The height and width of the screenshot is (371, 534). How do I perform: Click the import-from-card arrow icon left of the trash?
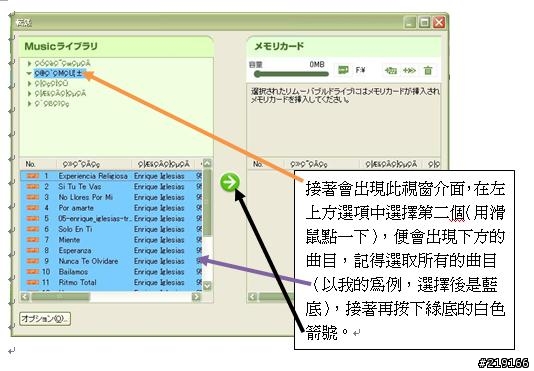coord(391,70)
